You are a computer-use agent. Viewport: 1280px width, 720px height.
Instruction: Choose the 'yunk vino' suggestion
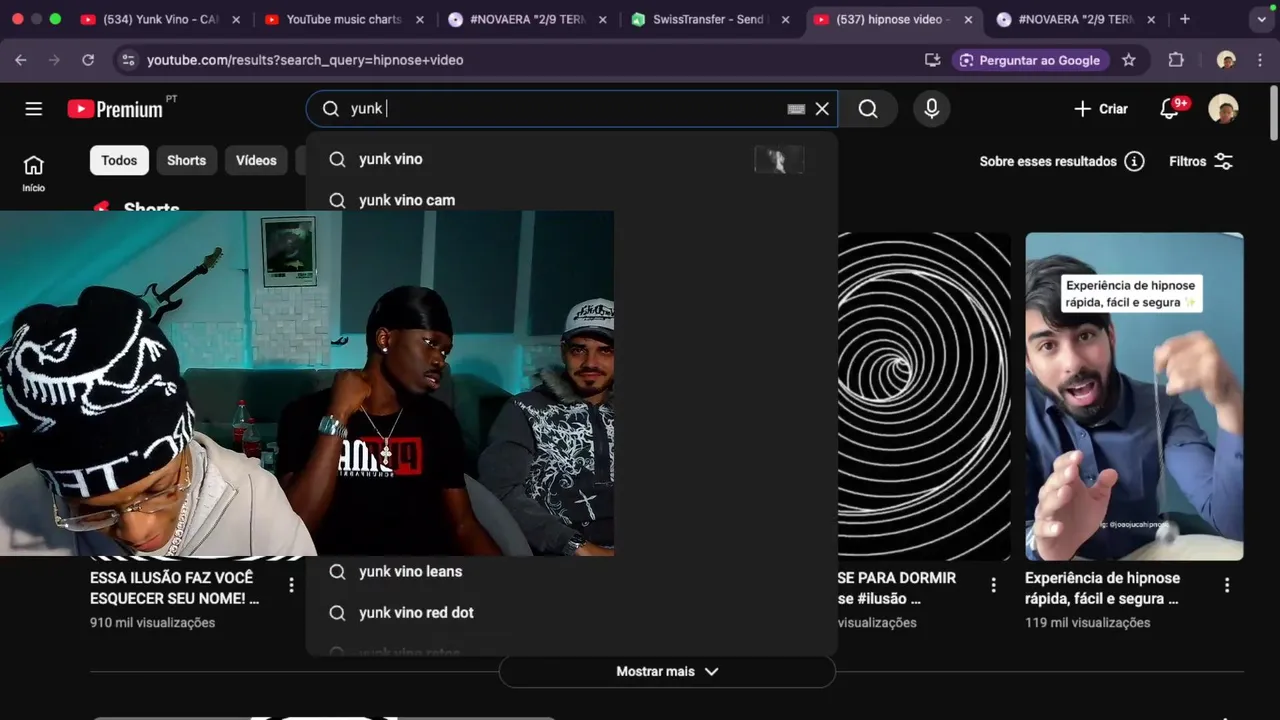[x=571, y=159]
